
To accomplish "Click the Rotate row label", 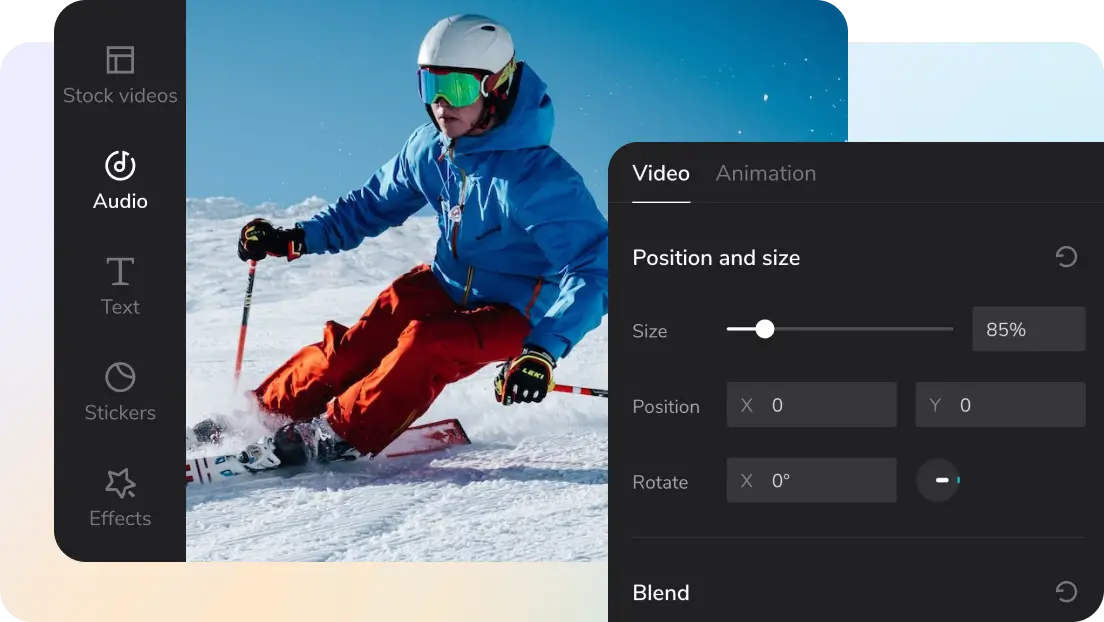I will 660,482.
